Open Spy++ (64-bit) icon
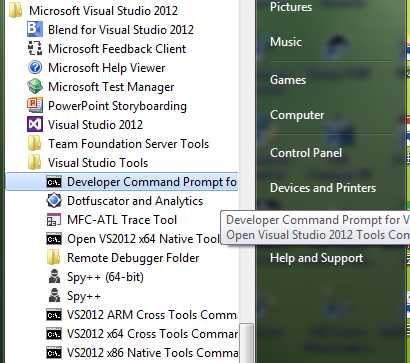Screen dimensions: 410x363 pyautogui.click(x=54, y=277)
